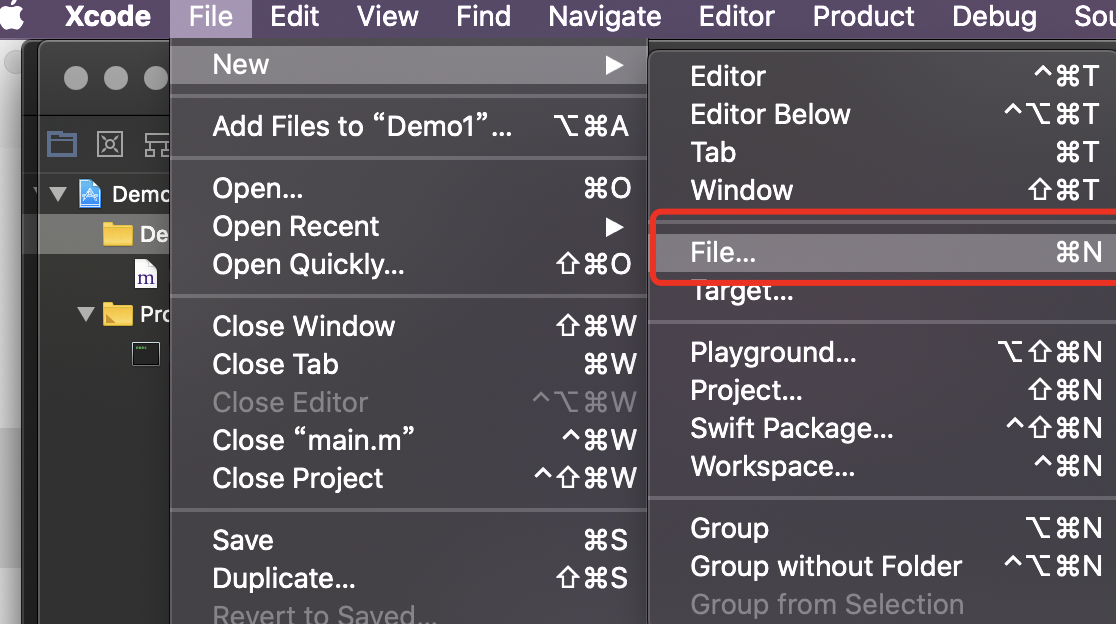This screenshot has height=624, width=1116.
Task: Open the Product menu
Action: [x=863, y=16]
